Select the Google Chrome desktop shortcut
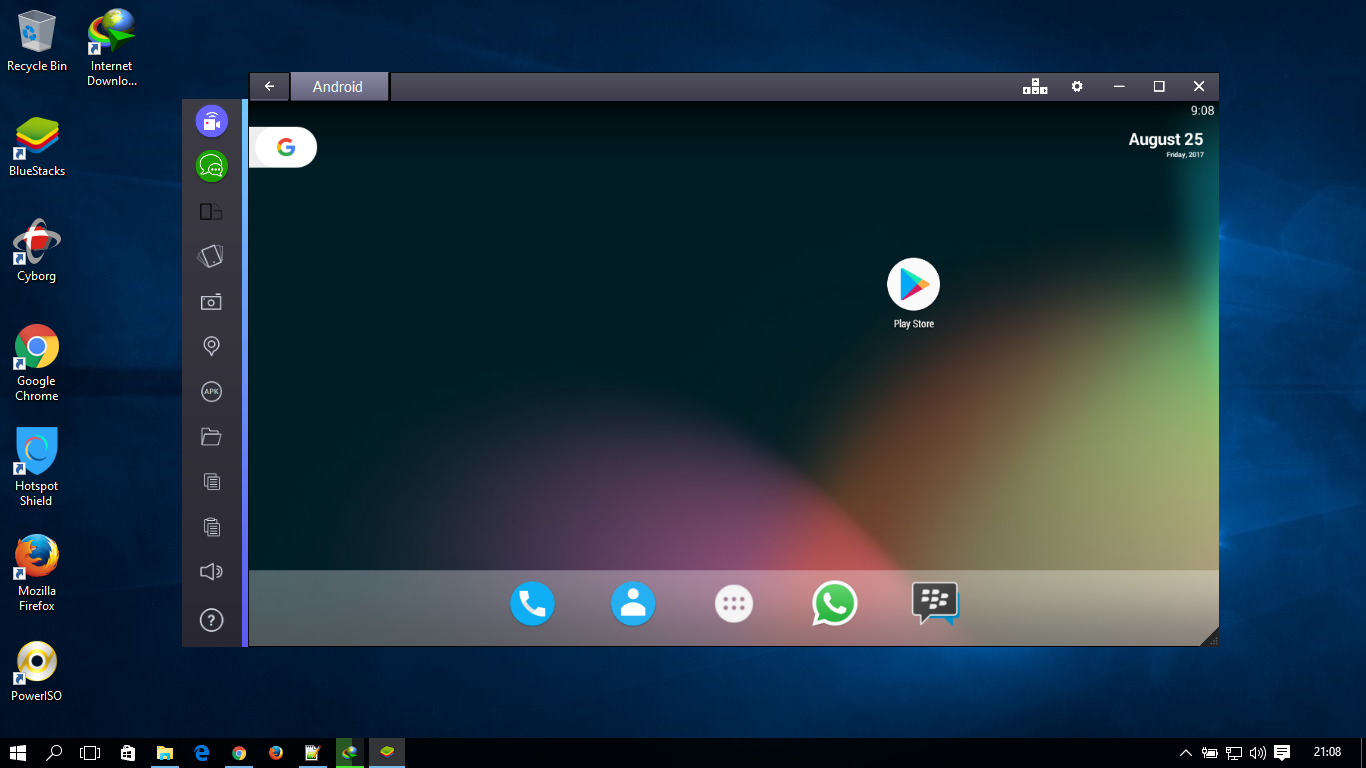The image size is (1366, 768). 37,363
